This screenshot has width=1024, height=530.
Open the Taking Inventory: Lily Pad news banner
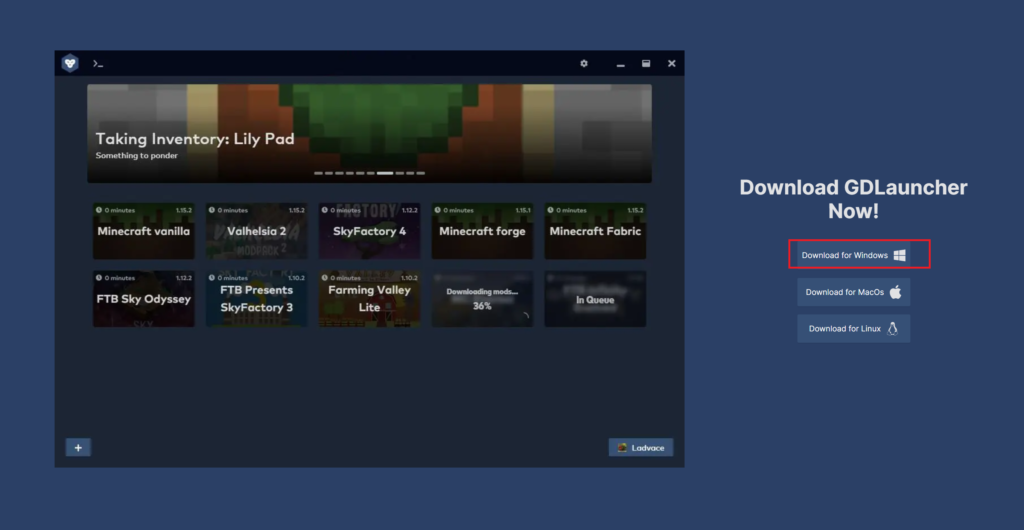coord(369,132)
